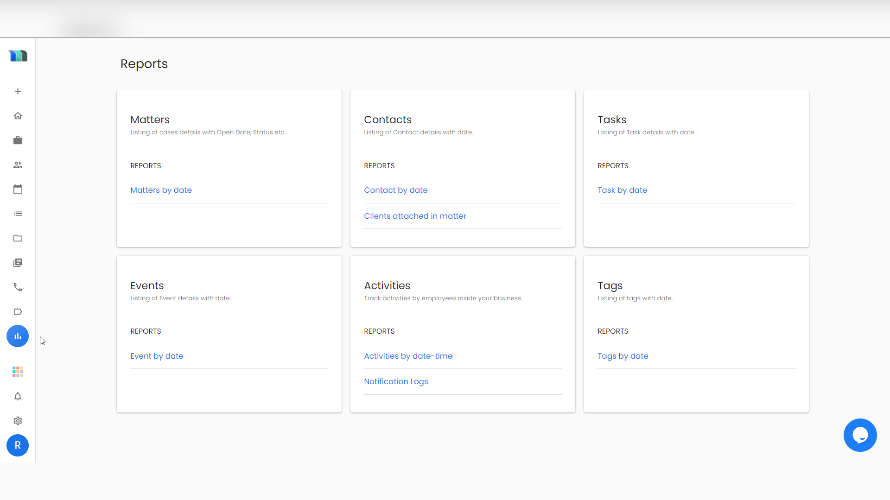Open the user profile avatar R
Image resolution: width=890 pixels, height=500 pixels.
click(x=17, y=446)
